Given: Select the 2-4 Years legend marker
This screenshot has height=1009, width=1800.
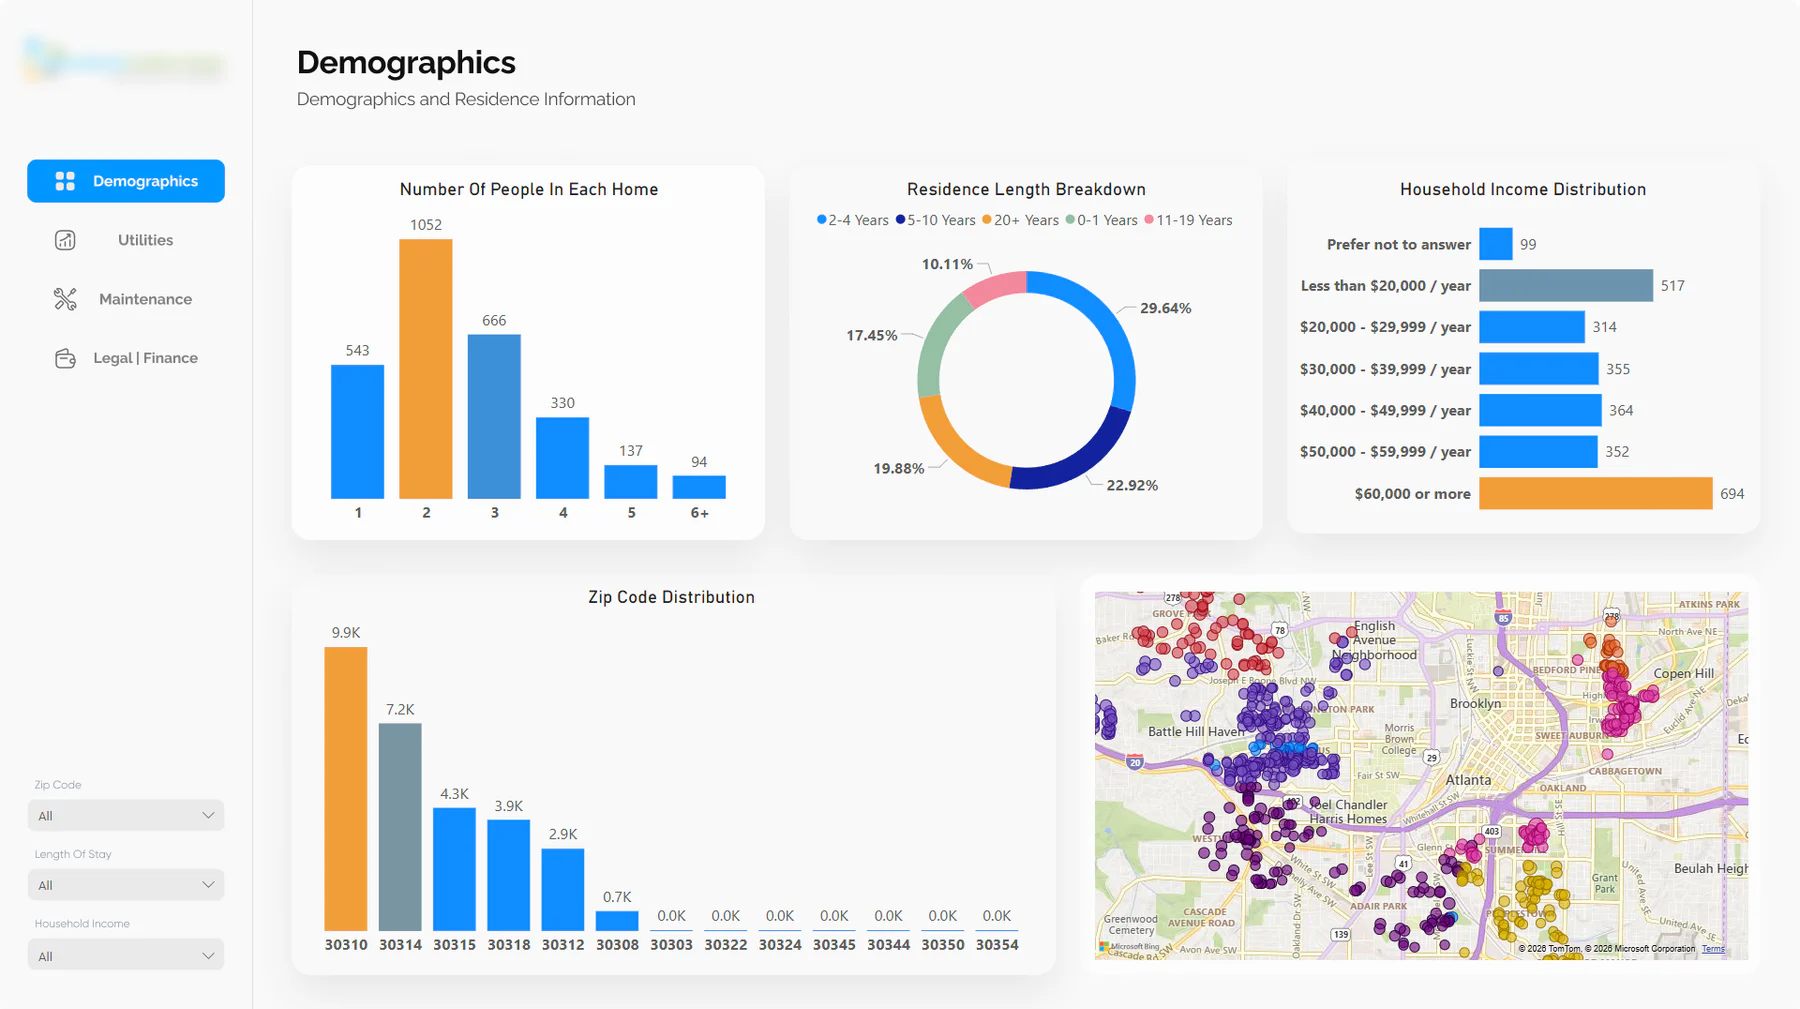Looking at the screenshot, I should tap(821, 219).
